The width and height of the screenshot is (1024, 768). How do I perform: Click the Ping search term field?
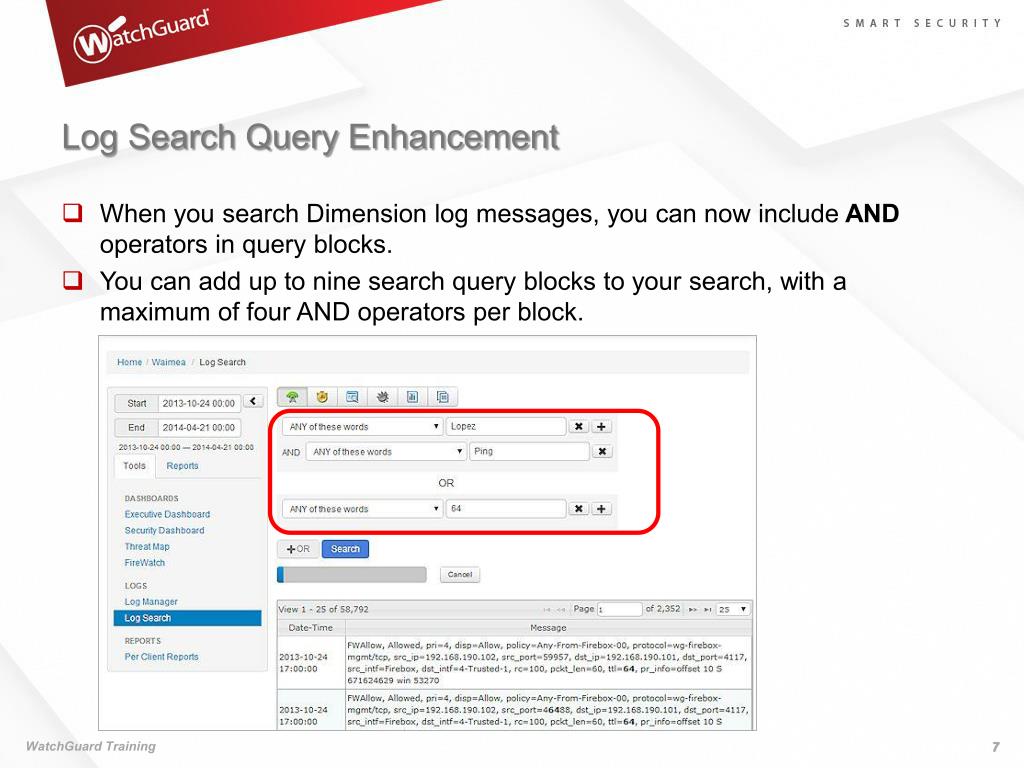(530, 451)
